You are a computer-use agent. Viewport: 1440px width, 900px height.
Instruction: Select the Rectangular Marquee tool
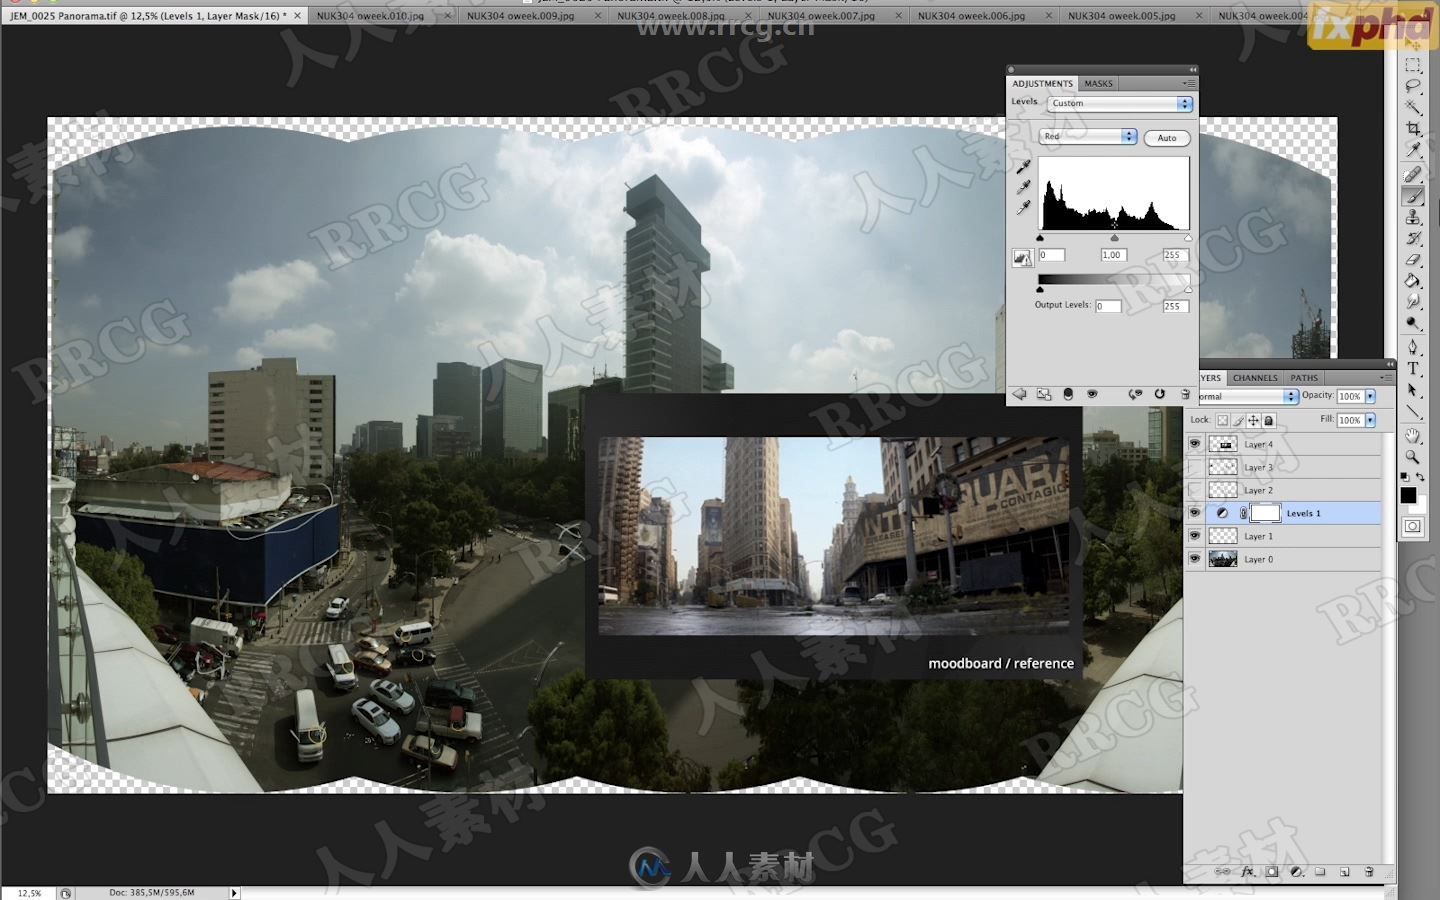tap(1413, 65)
